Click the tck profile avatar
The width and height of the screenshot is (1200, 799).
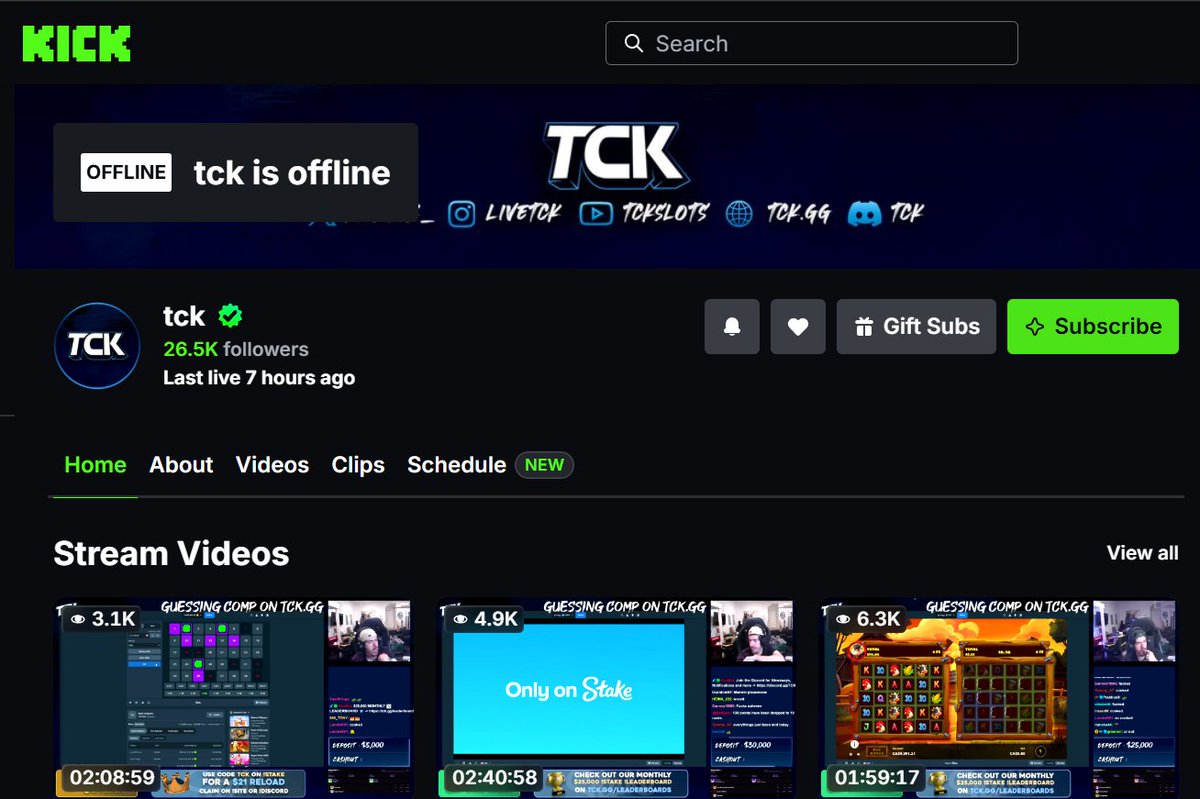[96, 345]
